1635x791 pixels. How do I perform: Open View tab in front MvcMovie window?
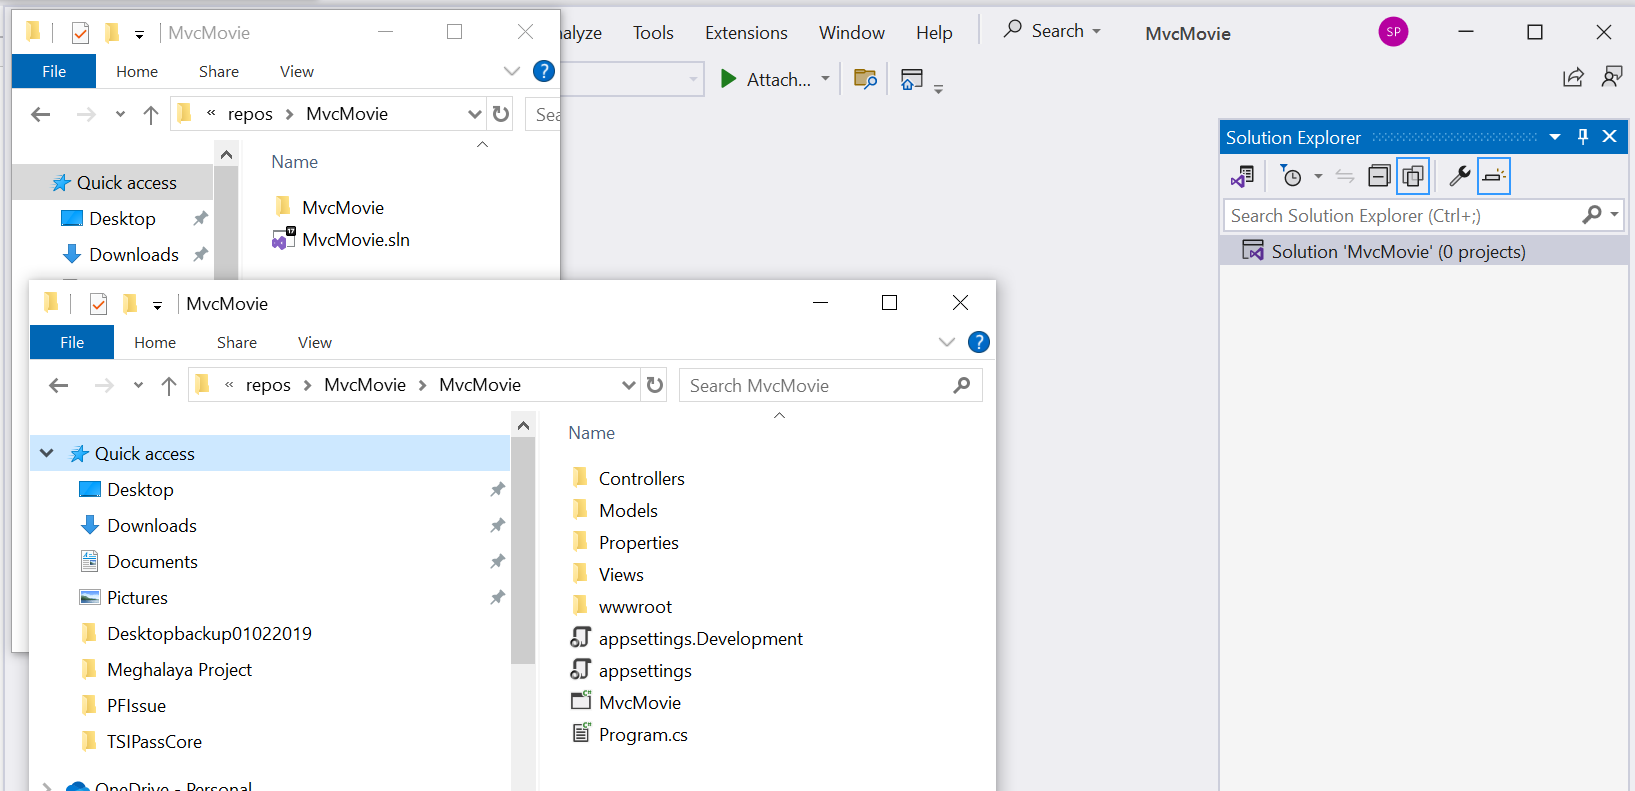314,342
